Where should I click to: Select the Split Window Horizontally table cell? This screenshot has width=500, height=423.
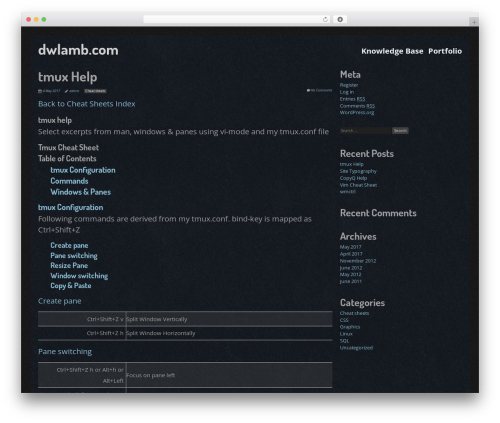(x=229, y=333)
